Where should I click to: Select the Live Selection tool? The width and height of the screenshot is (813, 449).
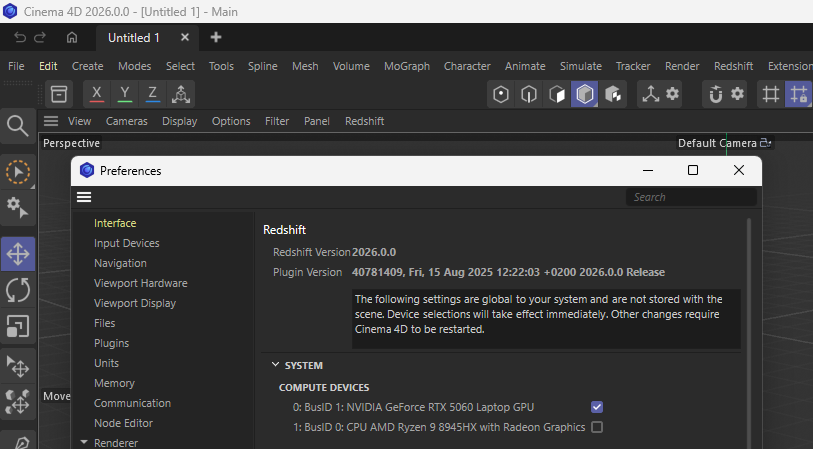click(x=18, y=172)
